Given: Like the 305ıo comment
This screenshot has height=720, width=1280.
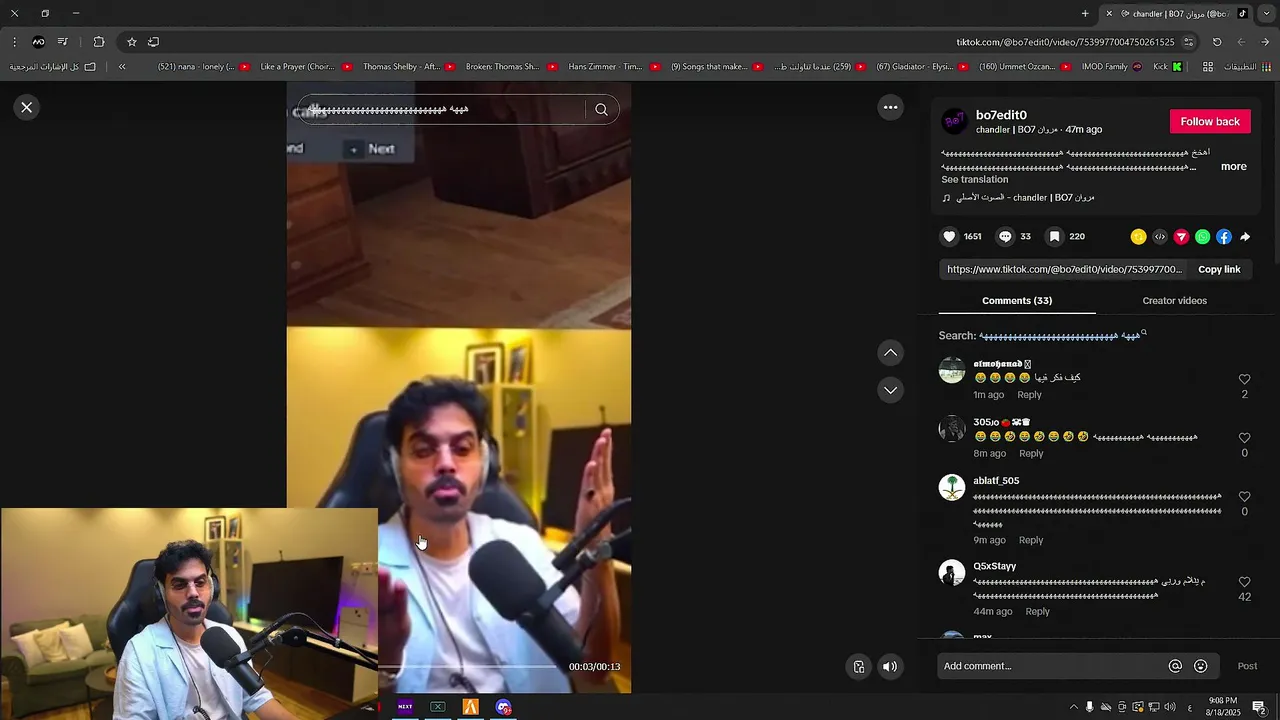Looking at the screenshot, I should point(1244,438).
